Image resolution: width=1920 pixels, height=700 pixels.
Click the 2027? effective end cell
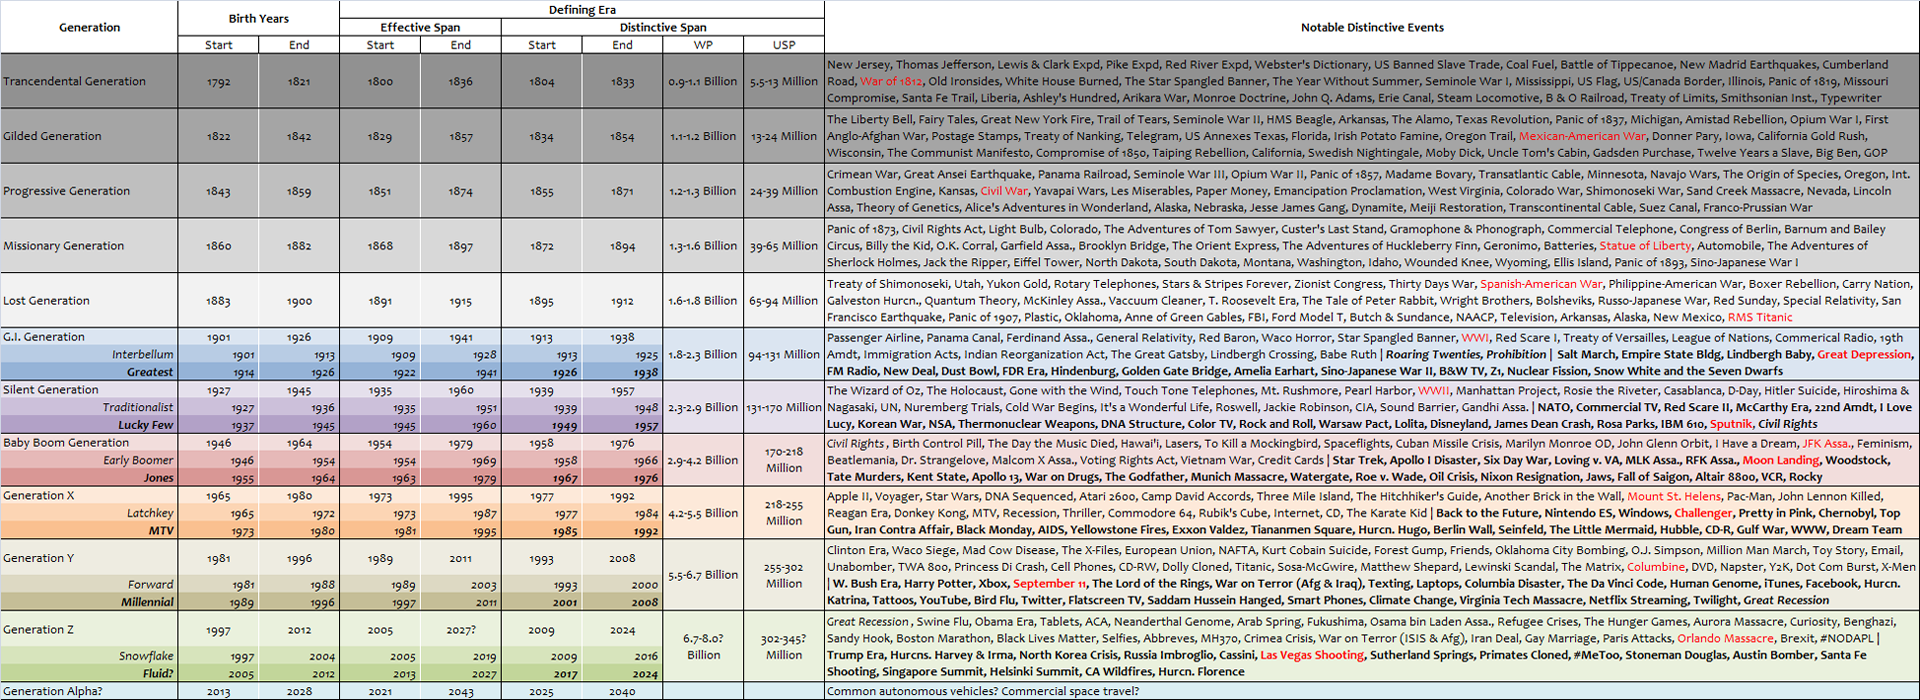pyautogui.click(x=461, y=630)
